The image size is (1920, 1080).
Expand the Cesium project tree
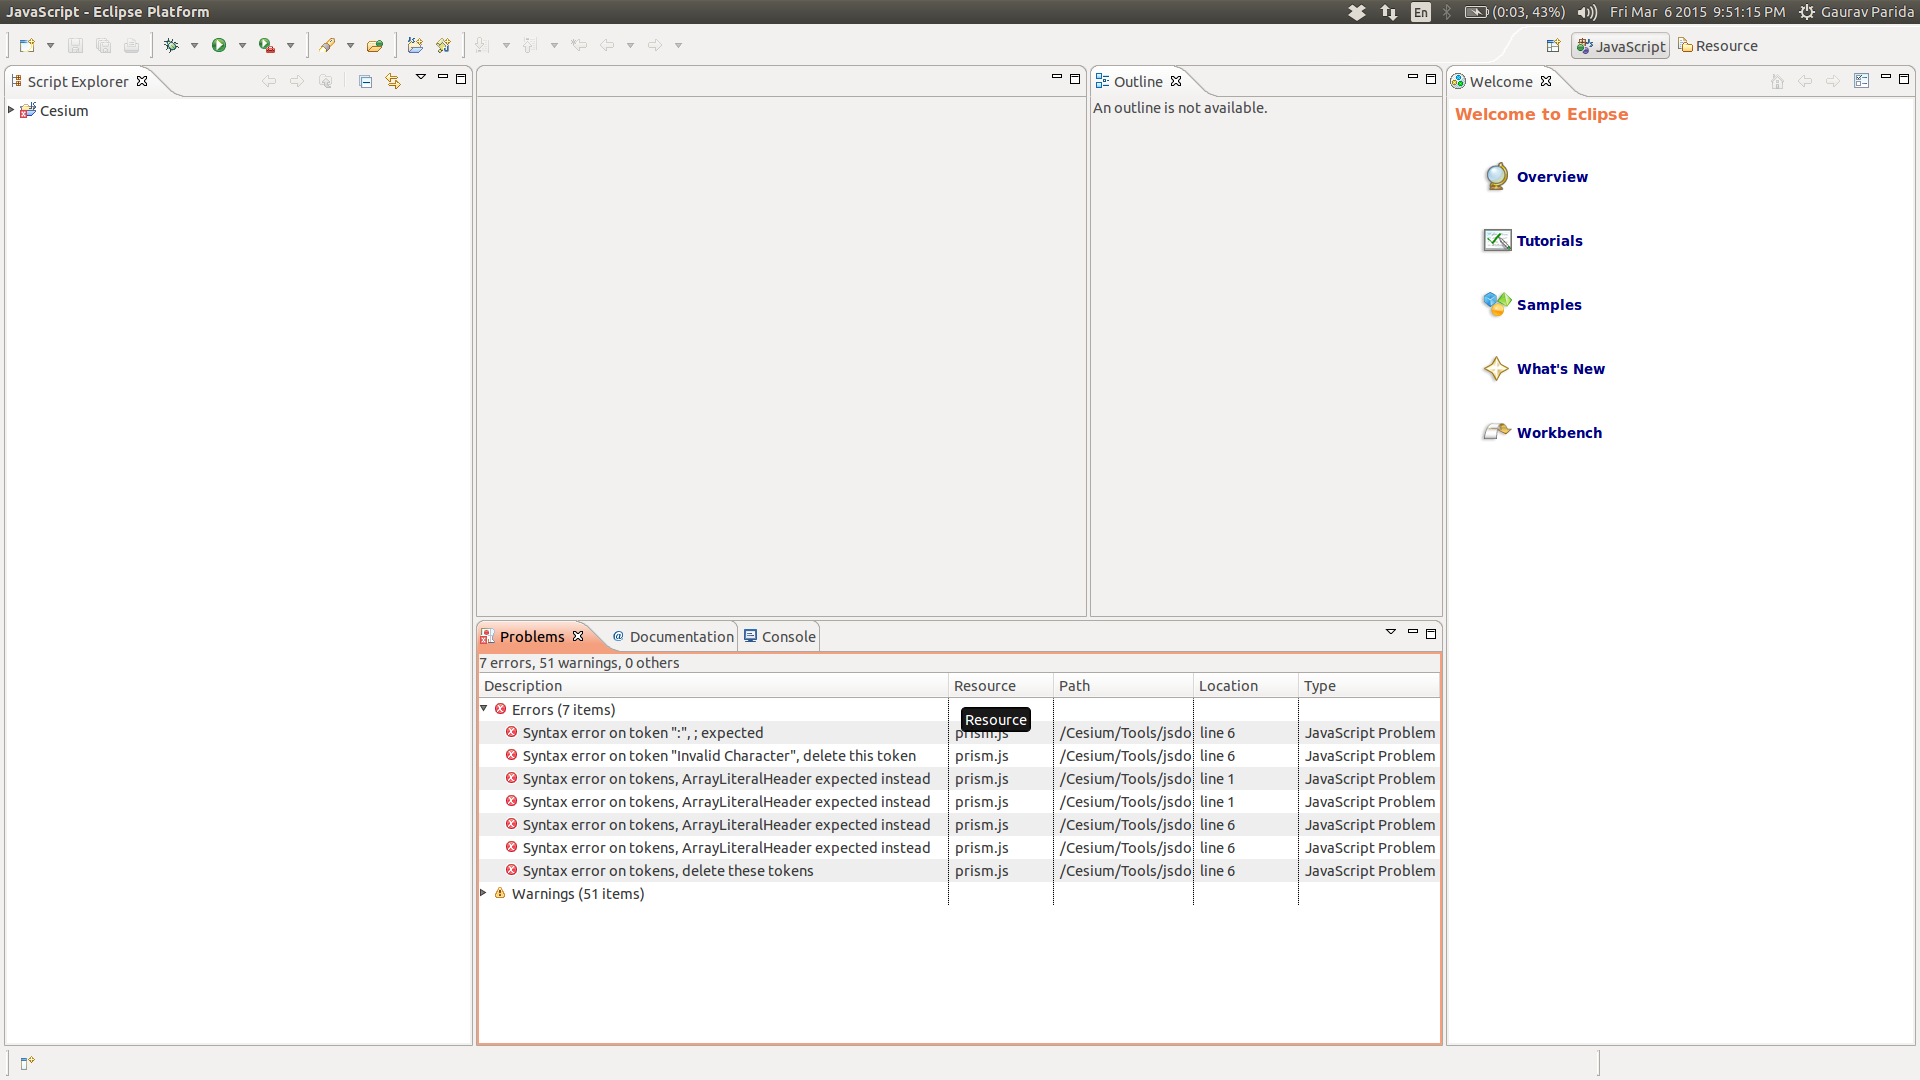tap(11, 110)
